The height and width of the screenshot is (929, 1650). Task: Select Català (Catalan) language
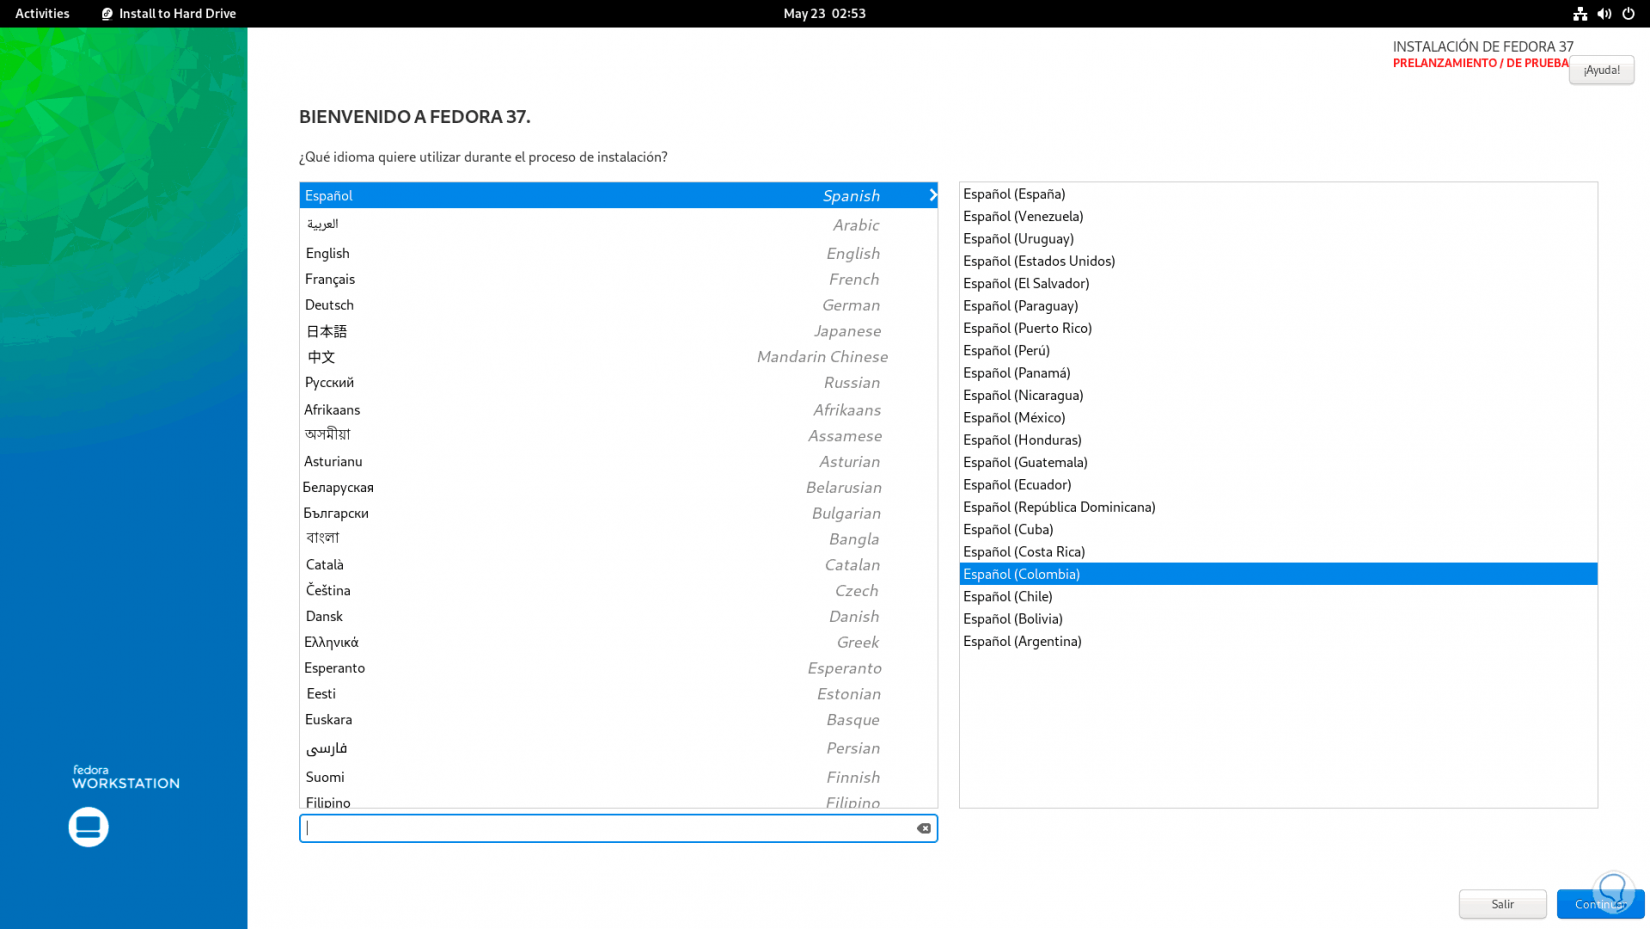click(618, 565)
